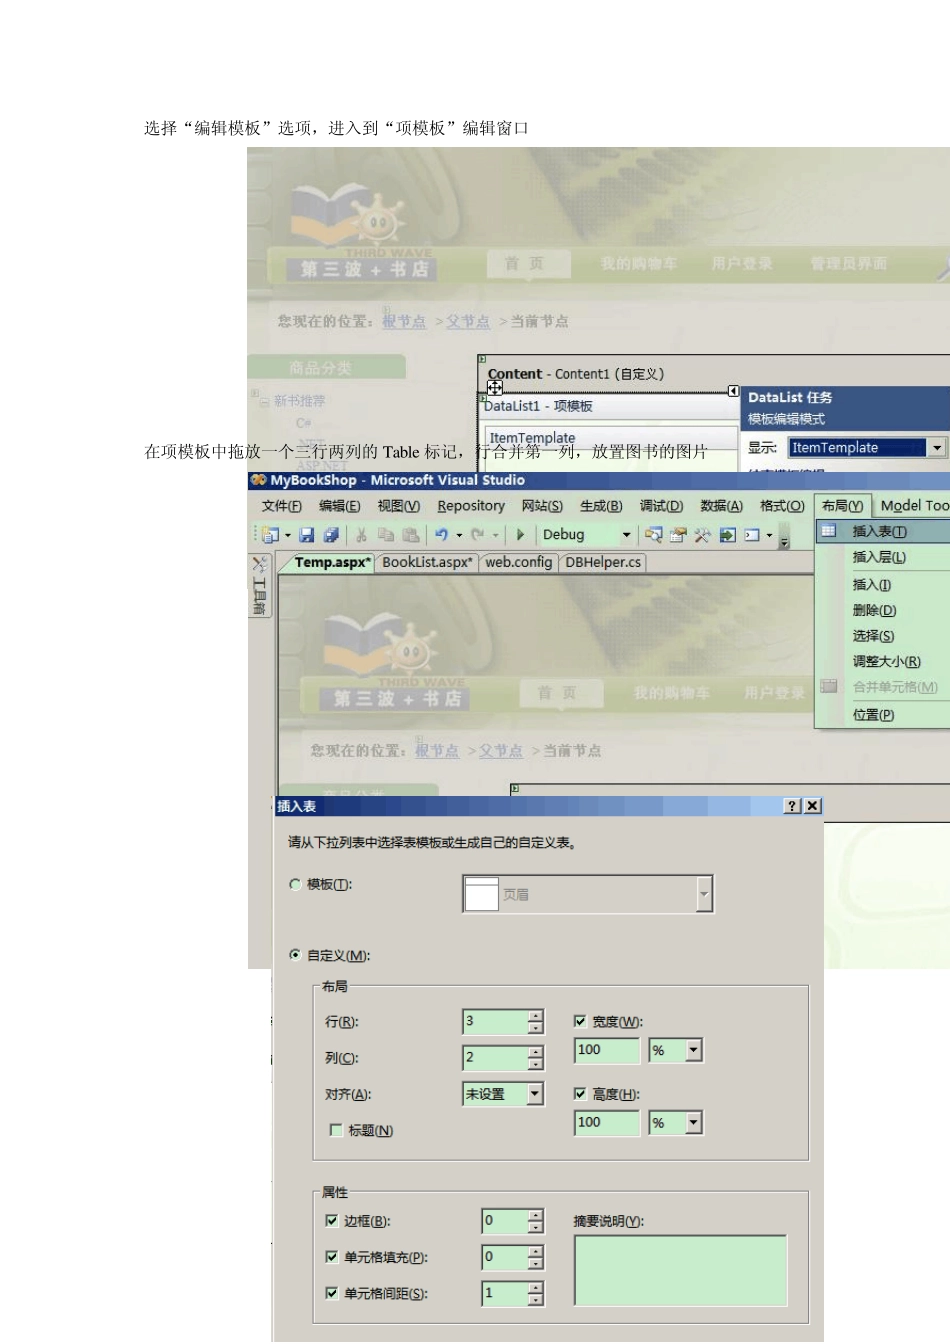Toggle the Height (高度) checkbox
Viewport: 950px width, 1344px height.
click(x=580, y=1093)
